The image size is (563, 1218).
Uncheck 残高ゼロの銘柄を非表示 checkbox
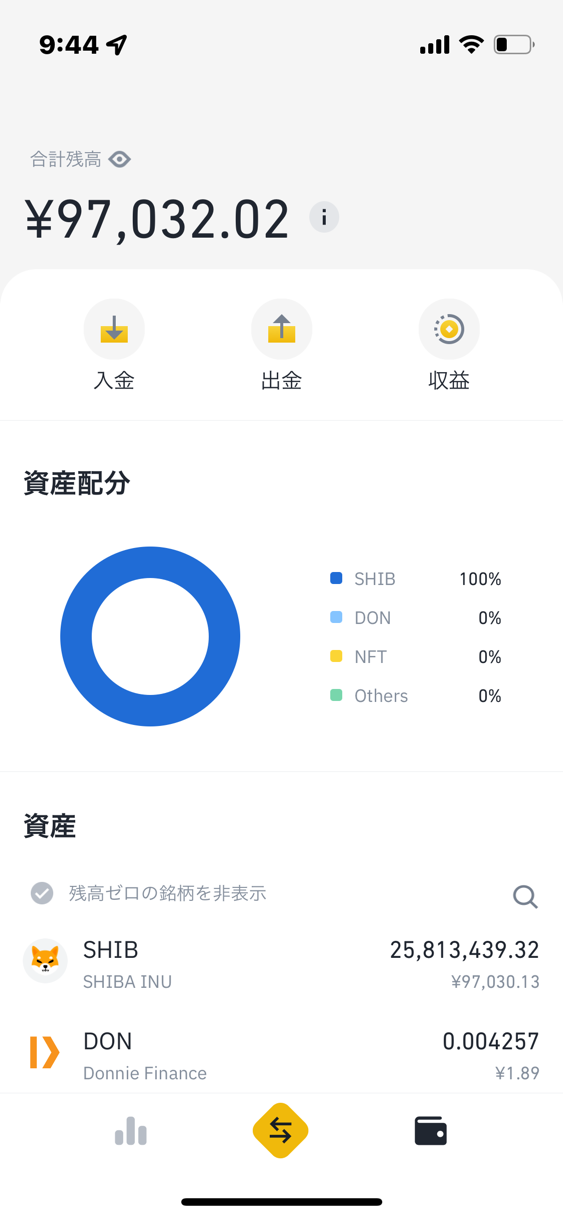click(42, 893)
